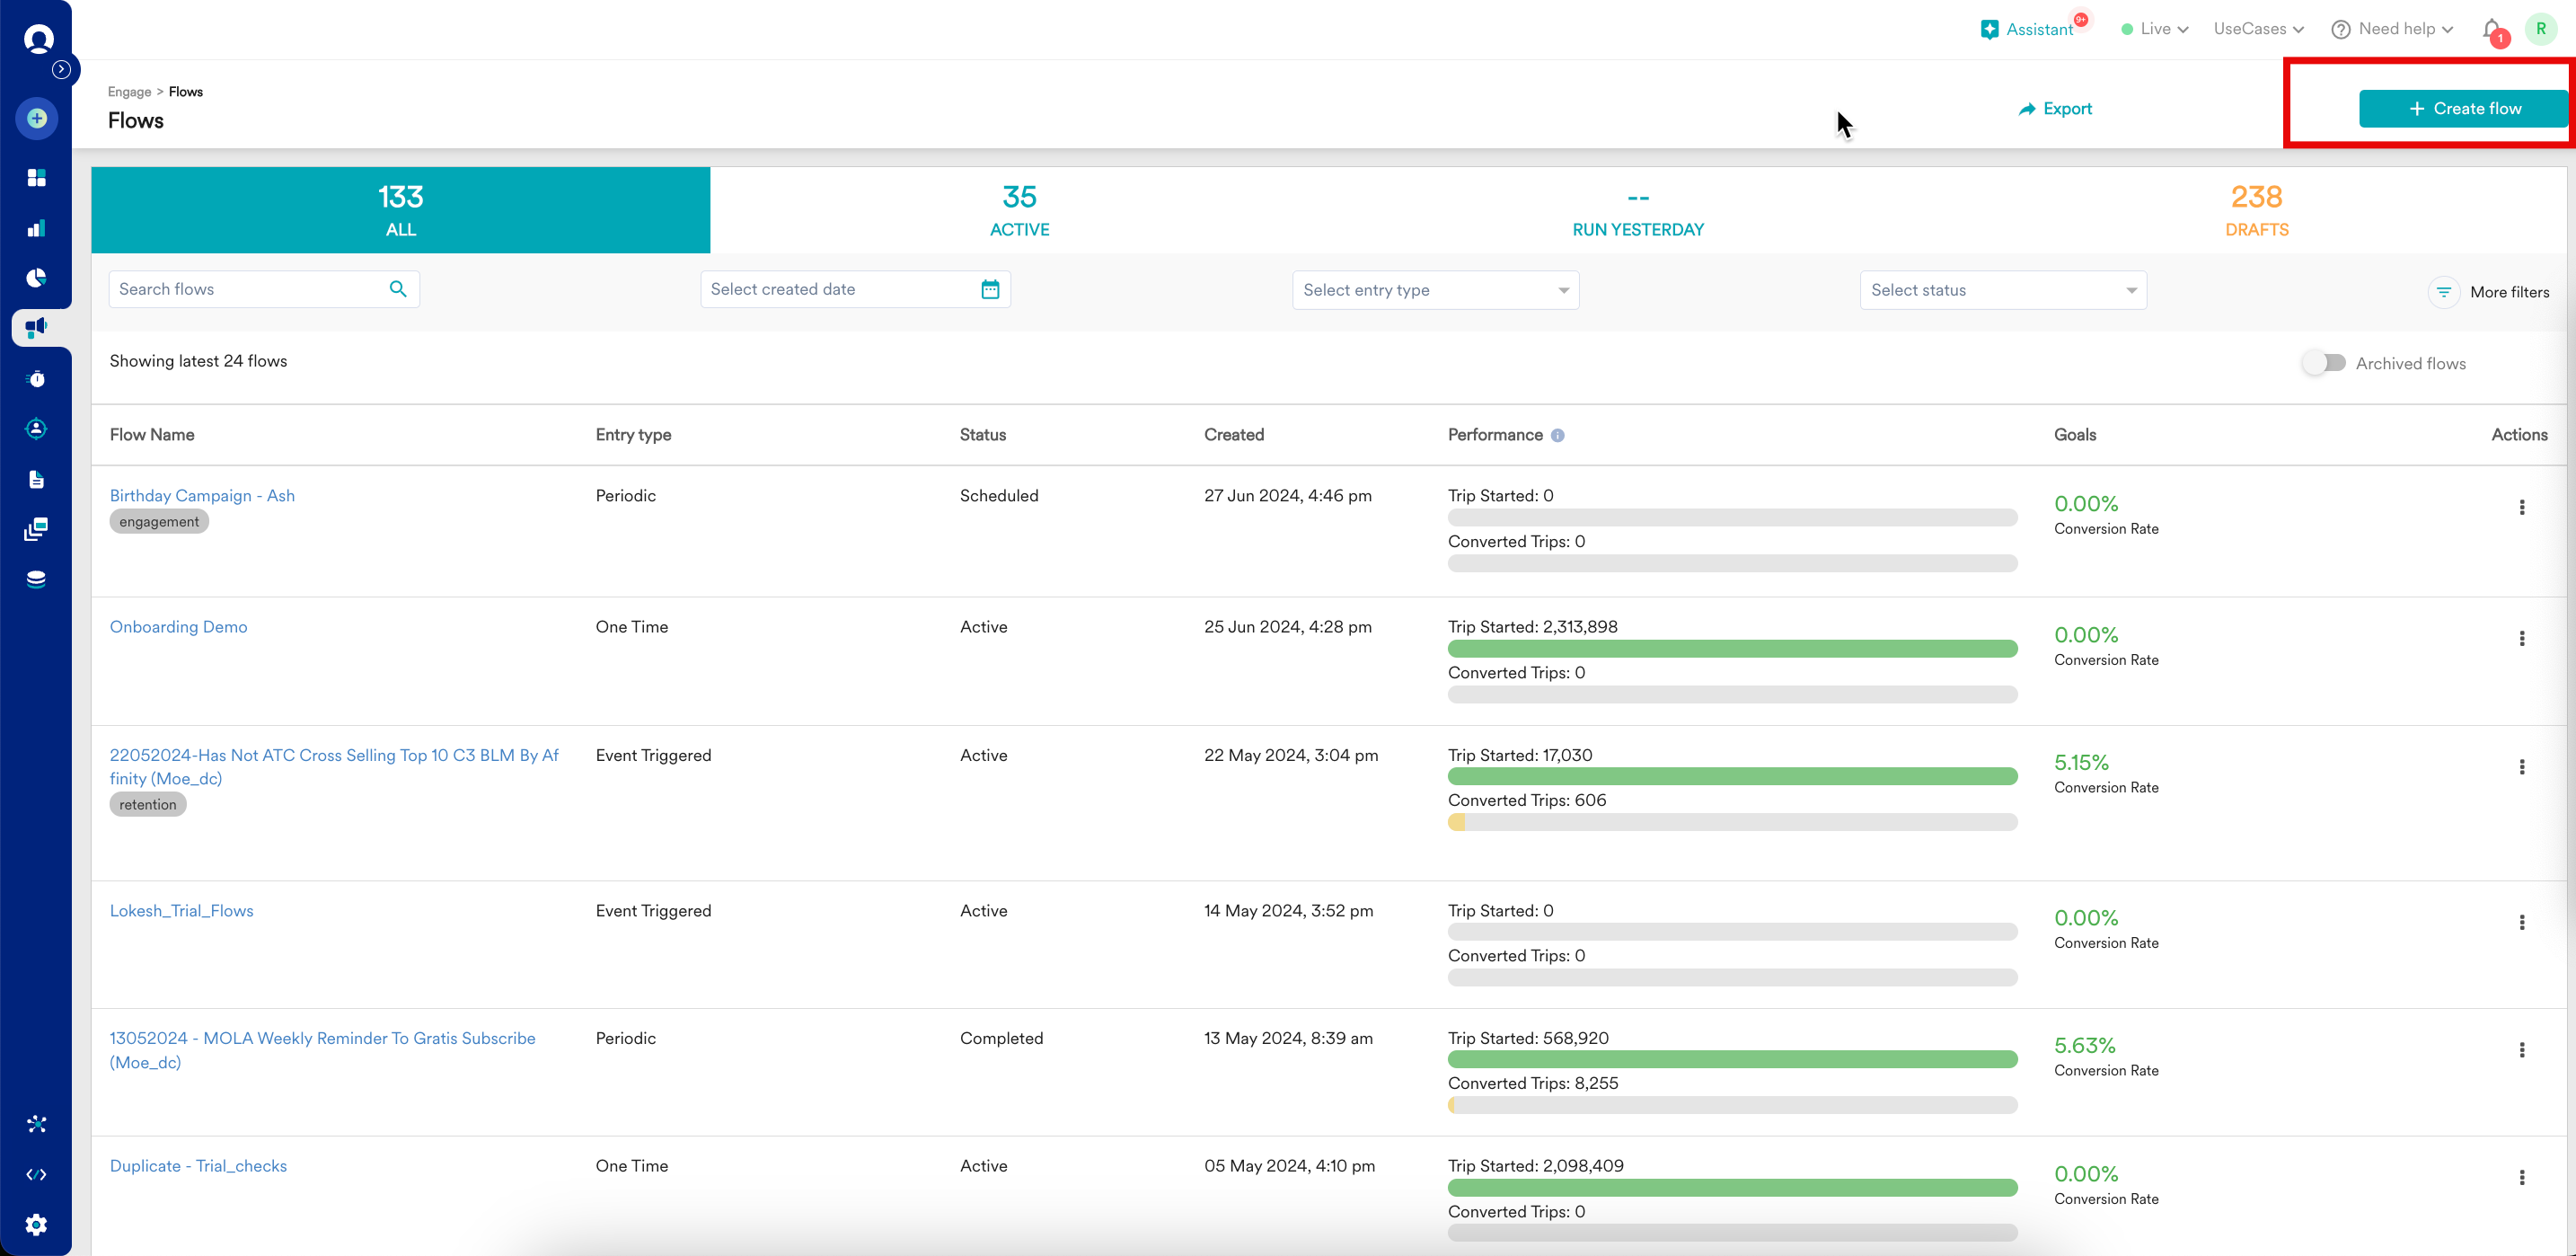The width and height of the screenshot is (2576, 1256).
Task: Toggle the Archived flows switch
Action: [2324, 363]
